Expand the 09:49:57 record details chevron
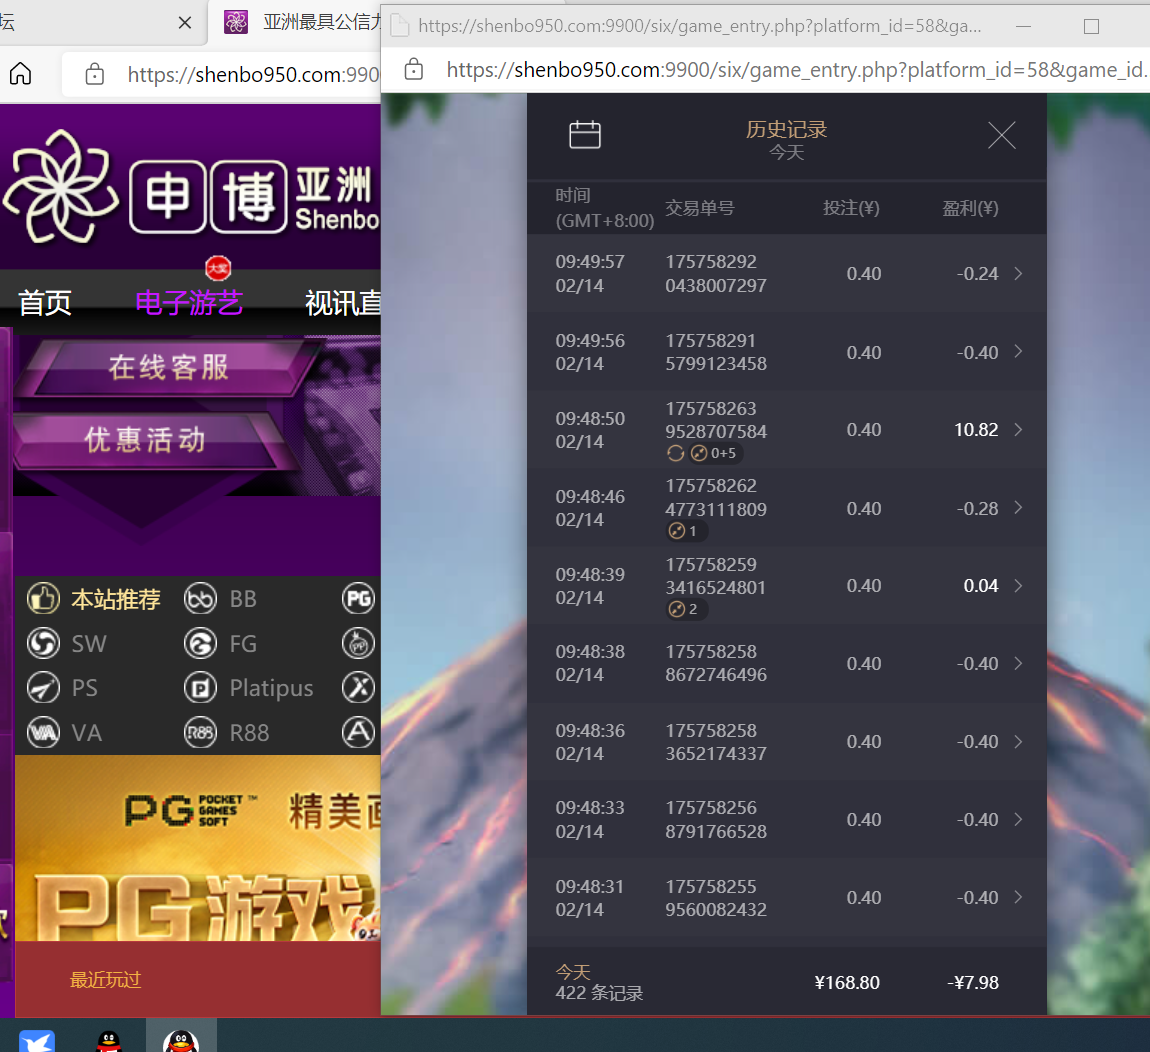 pos(1018,274)
